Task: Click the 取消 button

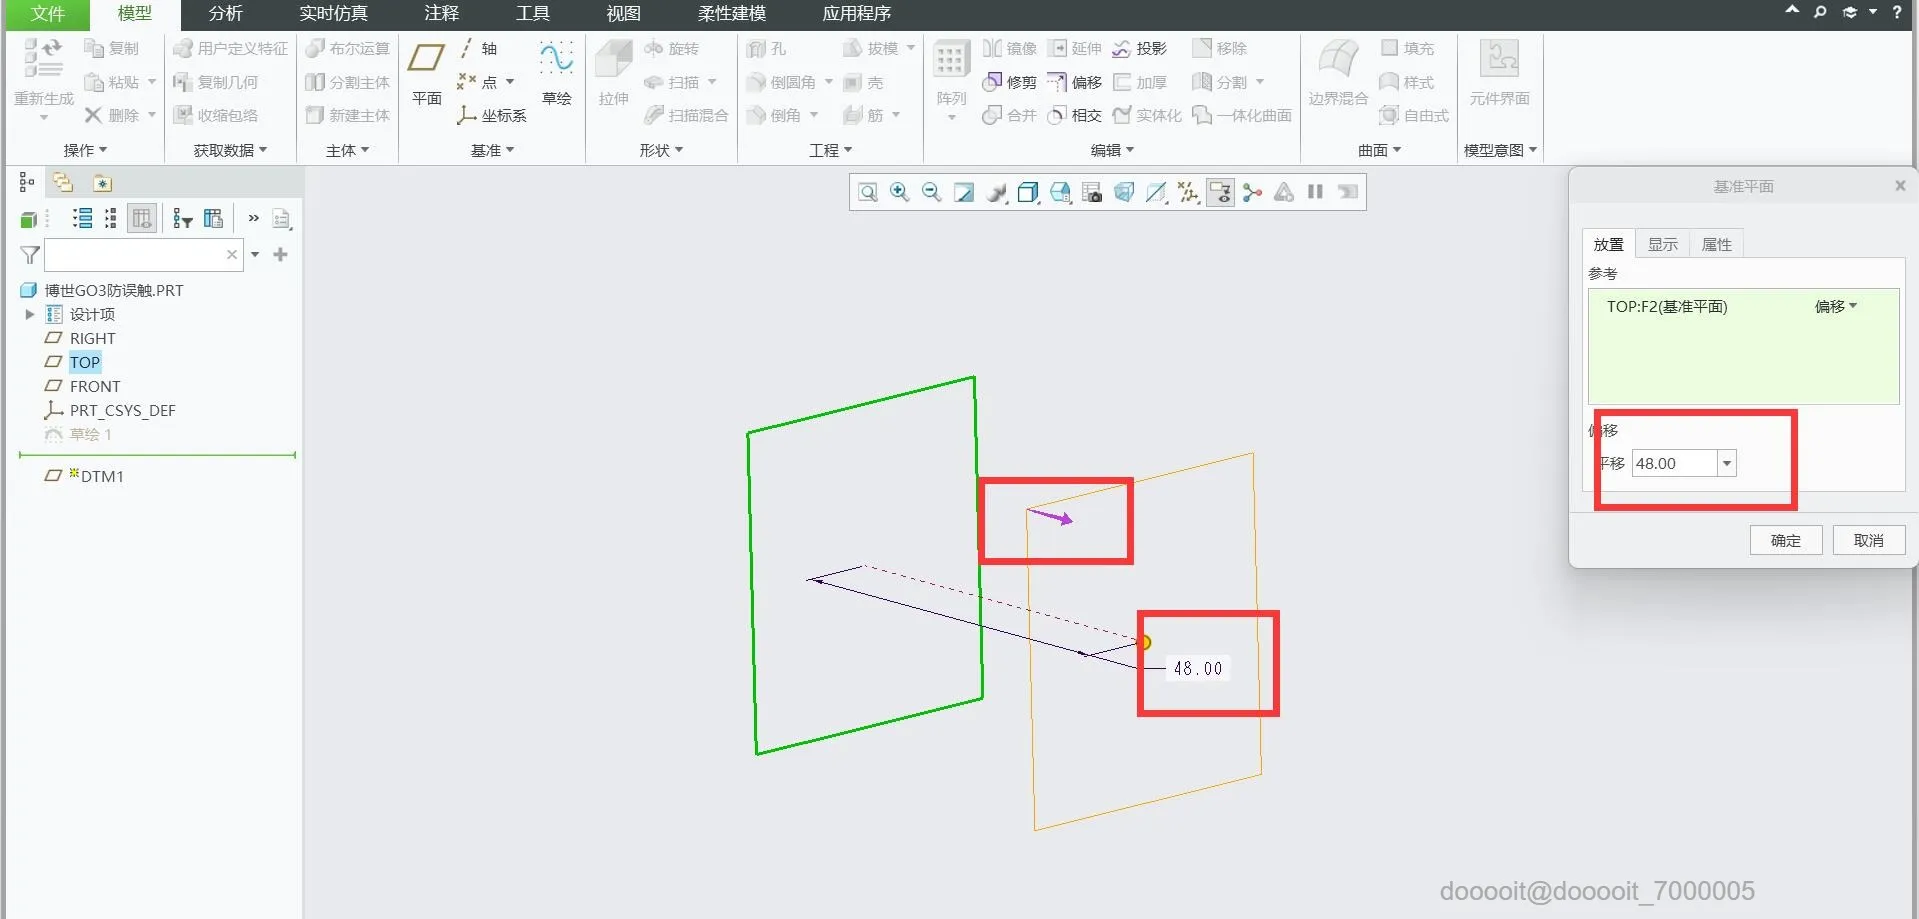Action: pos(1868,540)
